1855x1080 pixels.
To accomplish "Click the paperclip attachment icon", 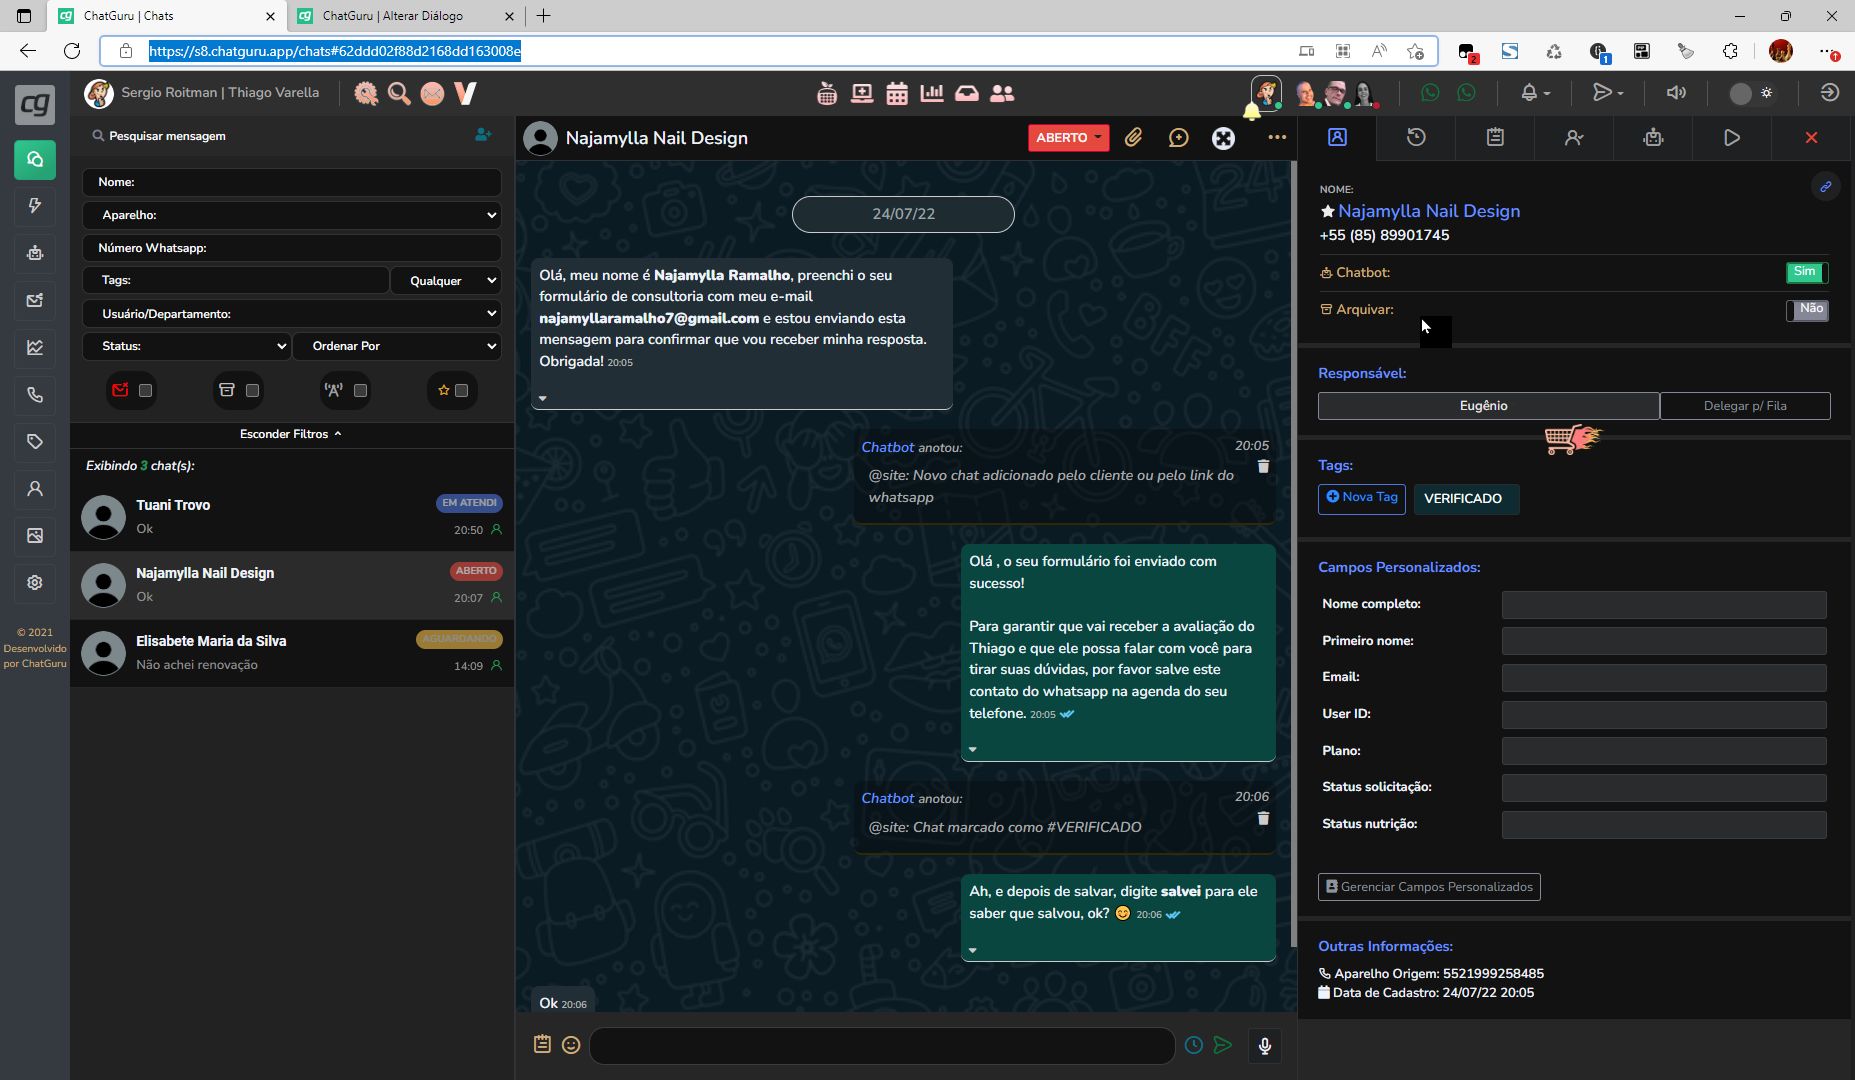I will pyautogui.click(x=1133, y=138).
